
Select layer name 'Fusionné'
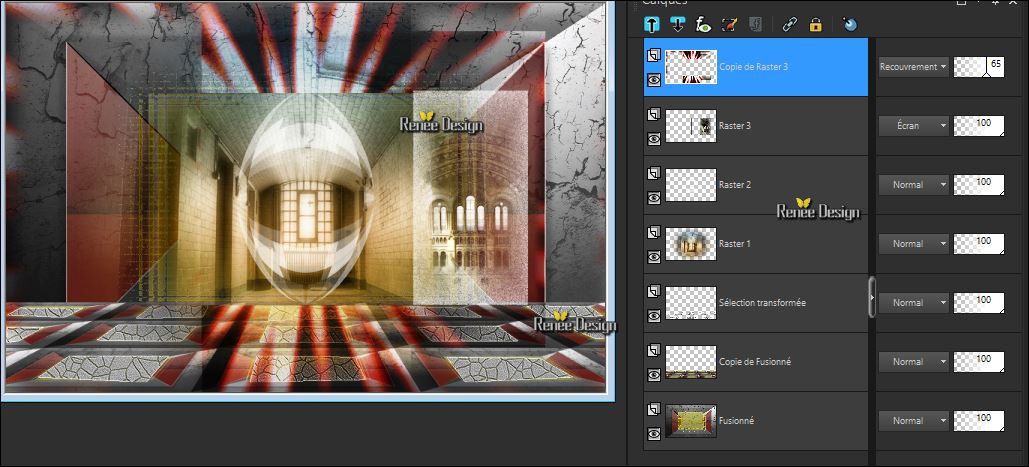tap(736, 420)
